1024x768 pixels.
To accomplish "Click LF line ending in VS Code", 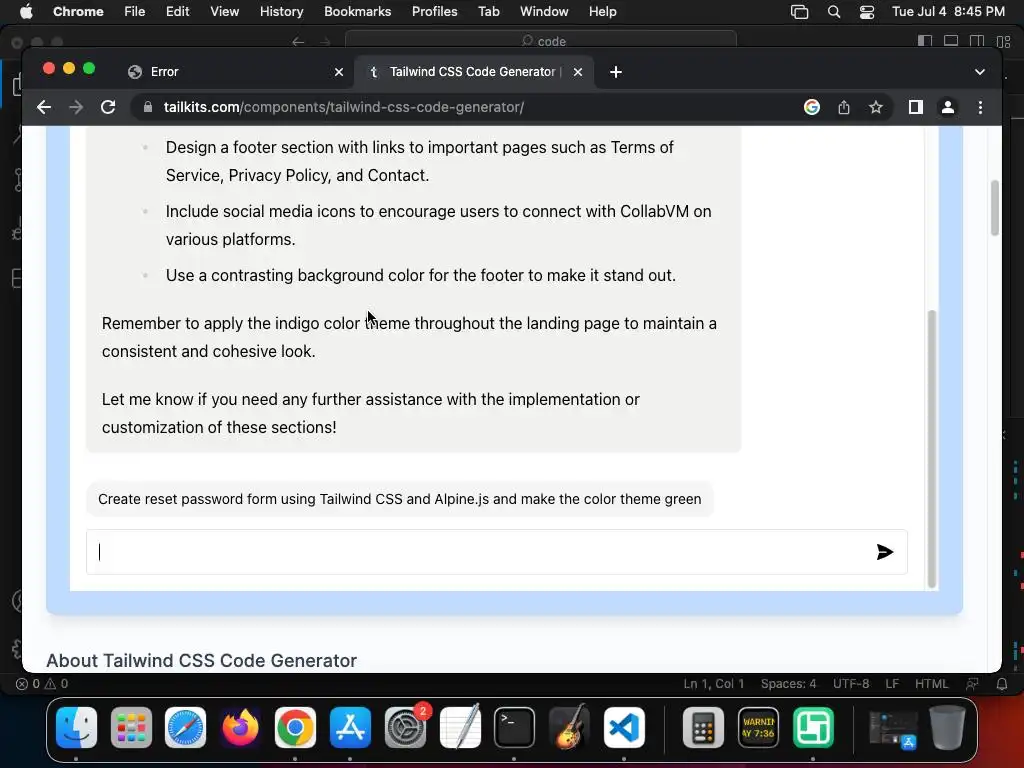I will coord(892,684).
